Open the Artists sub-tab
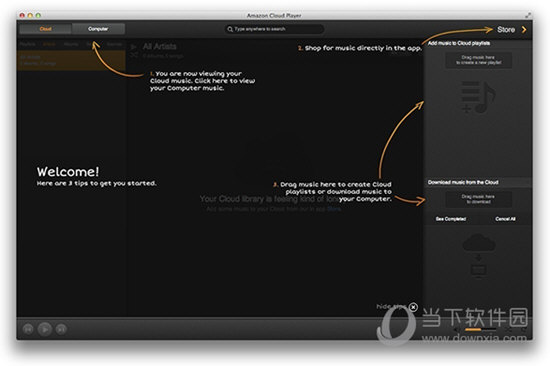Viewport: 550px width, 366px height. point(49,44)
